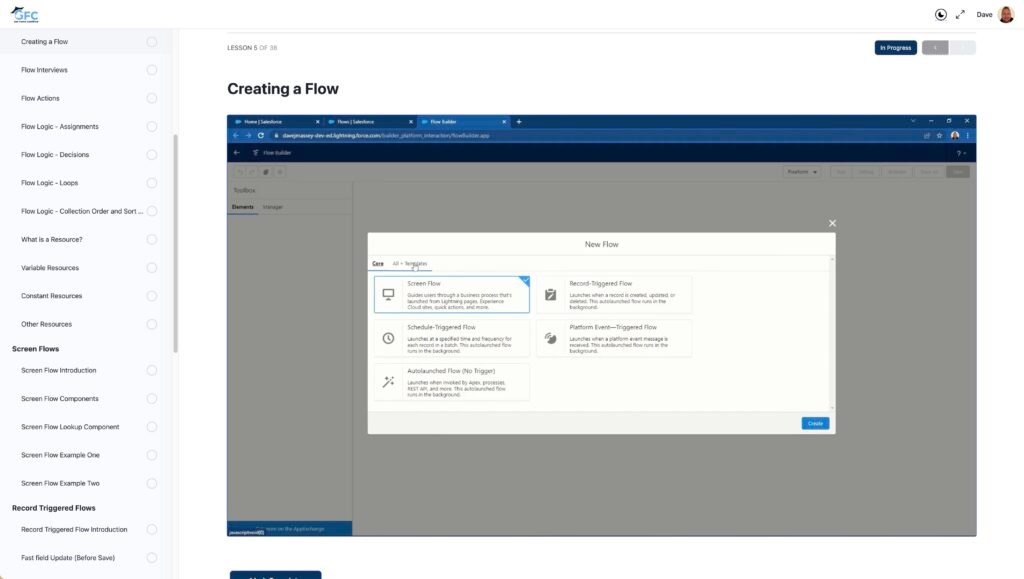Toggle Flow Logic - Loops completion circle
1024x579 pixels.
152,183
